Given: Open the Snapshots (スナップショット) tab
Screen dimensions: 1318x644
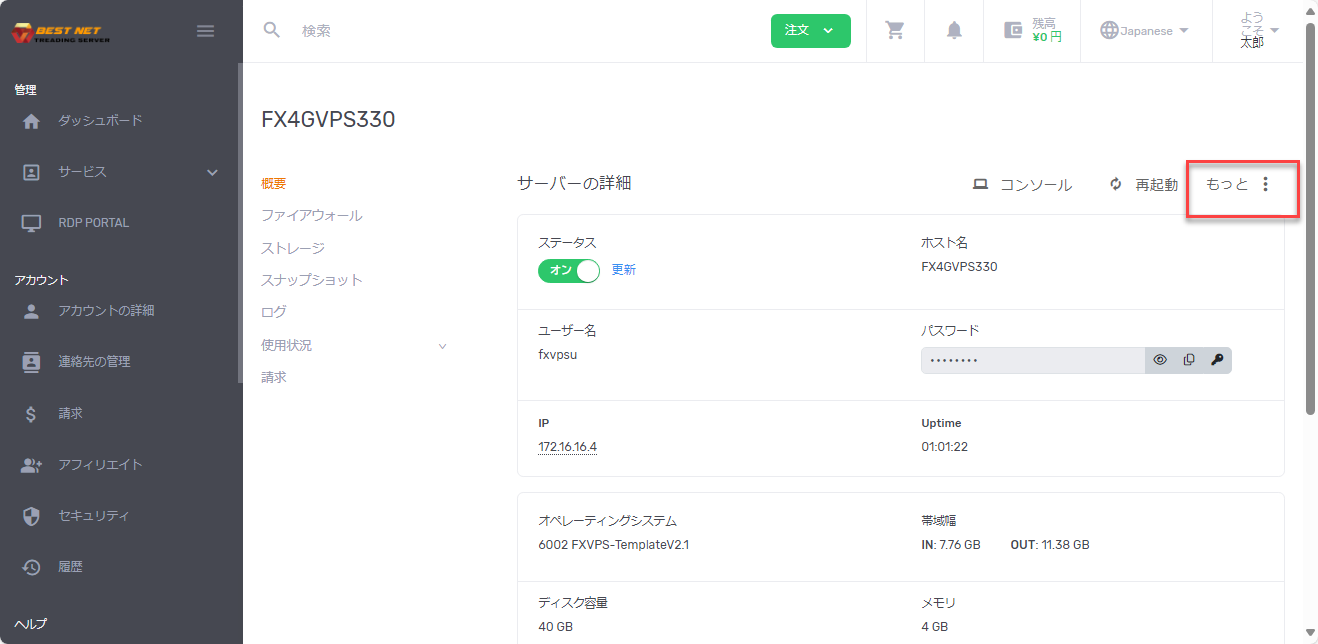Looking at the screenshot, I should [x=312, y=279].
